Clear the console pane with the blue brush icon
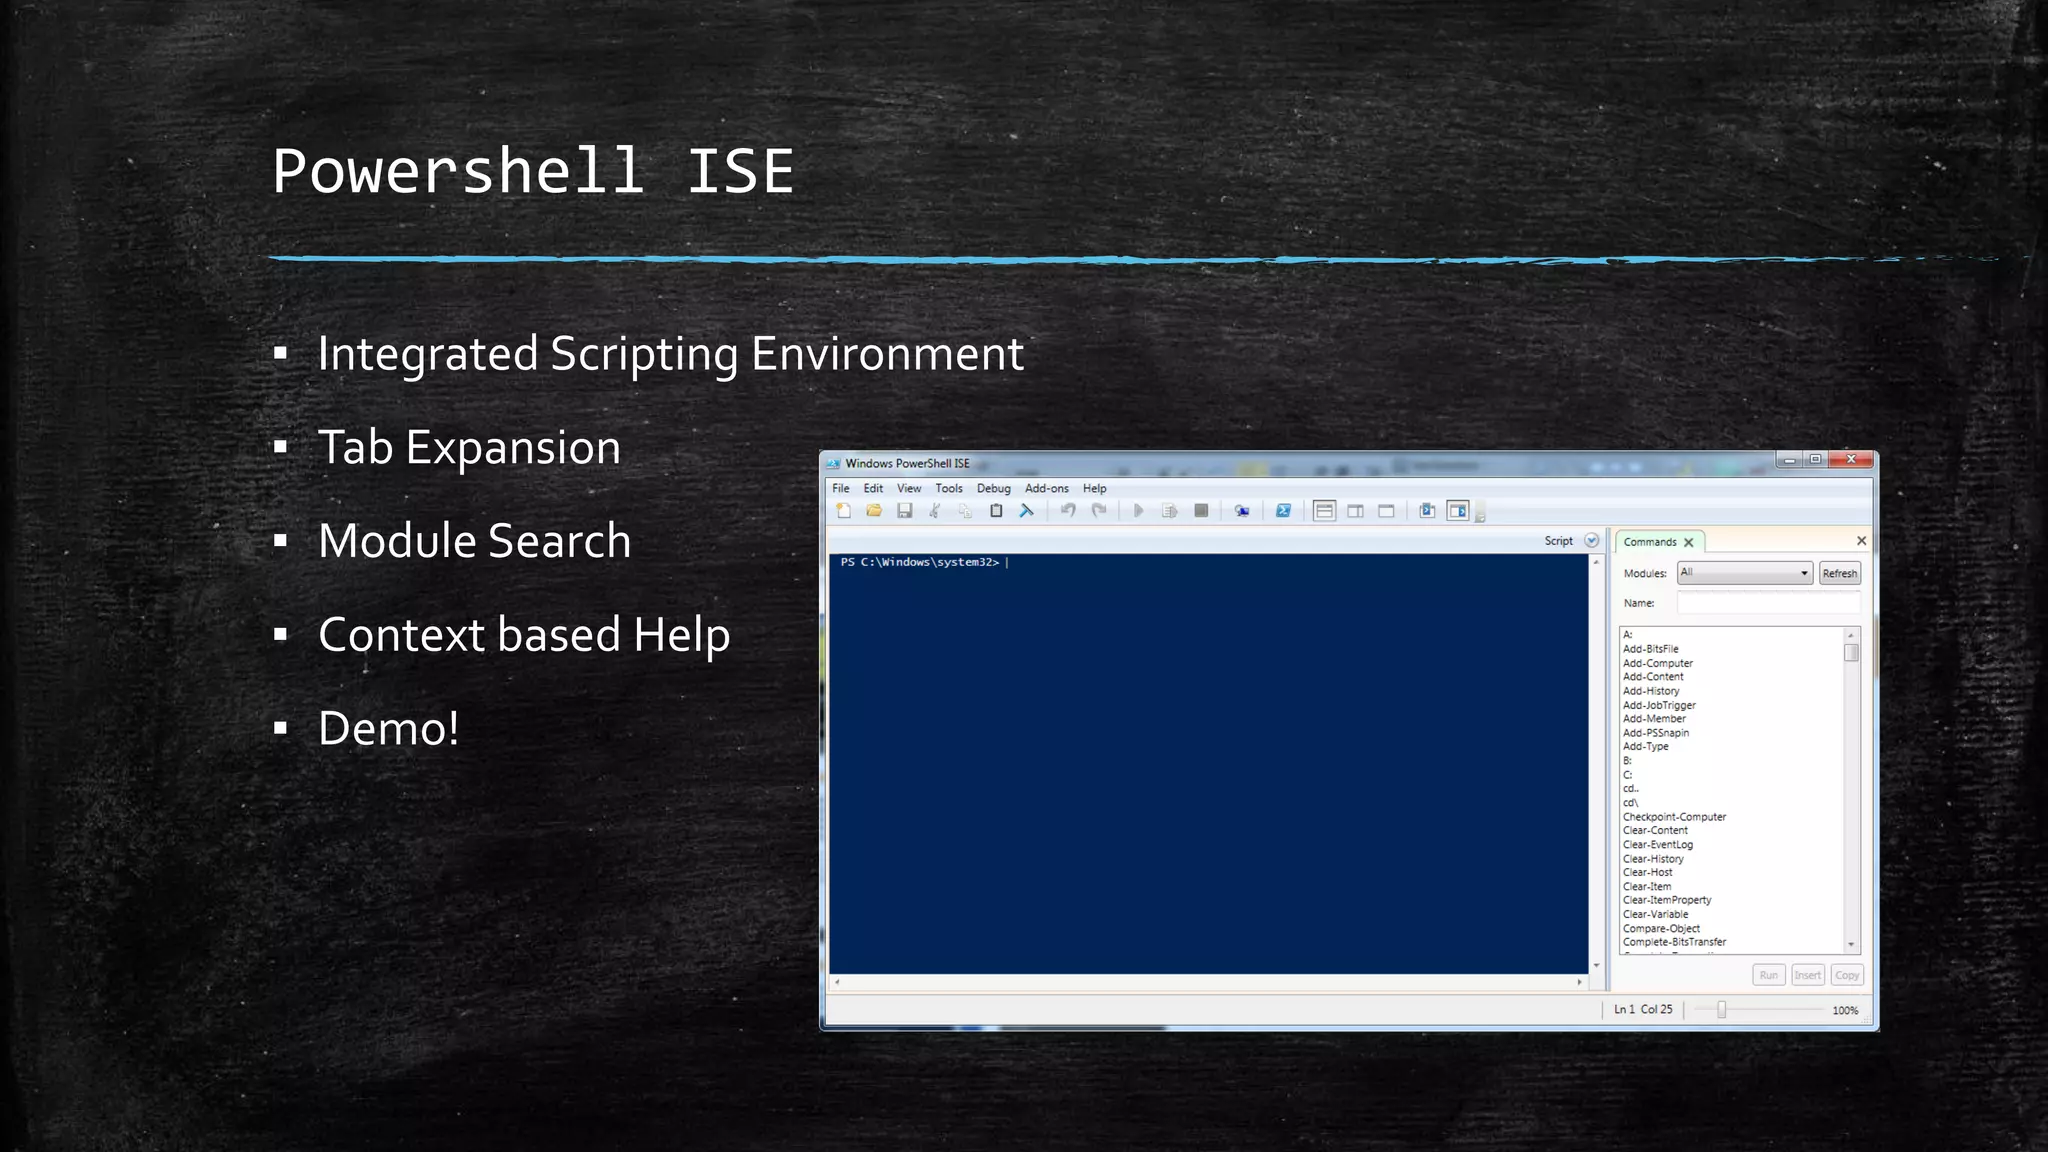Image resolution: width=2048 pixels, height=1152 pixels. point(1026,511)
